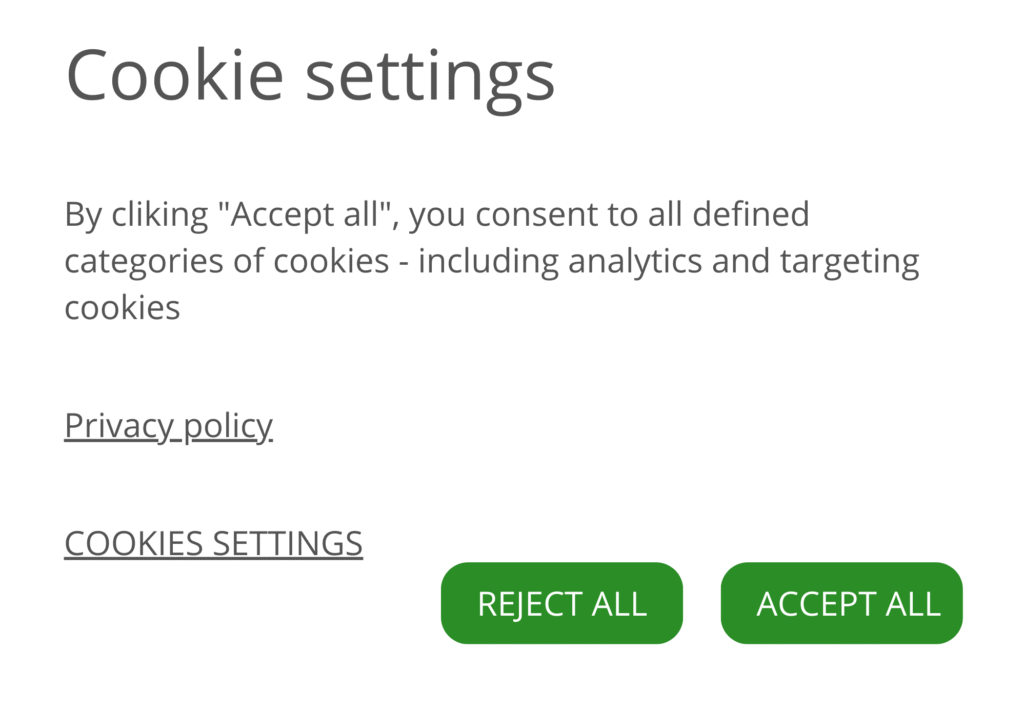1024x708 pixels.
Task: Click the quoted "Accept all" text in description
Action: point(313,214)
